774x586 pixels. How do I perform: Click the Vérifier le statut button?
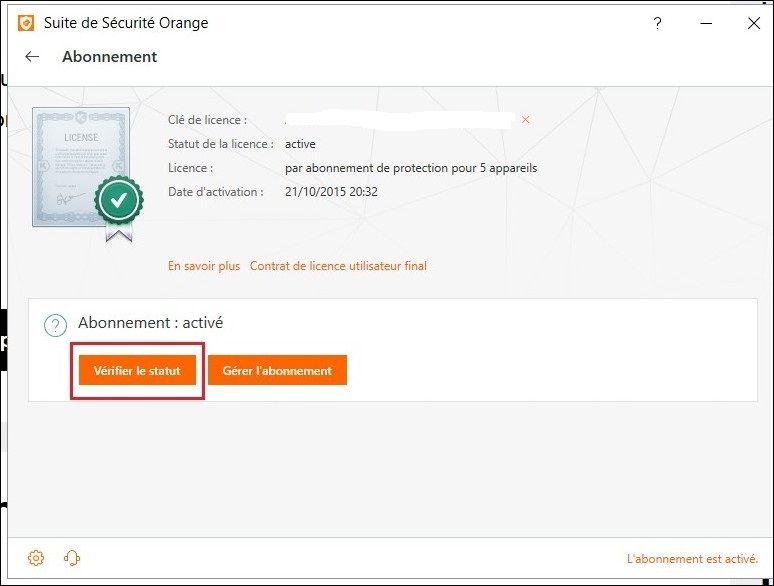[137, 370]
